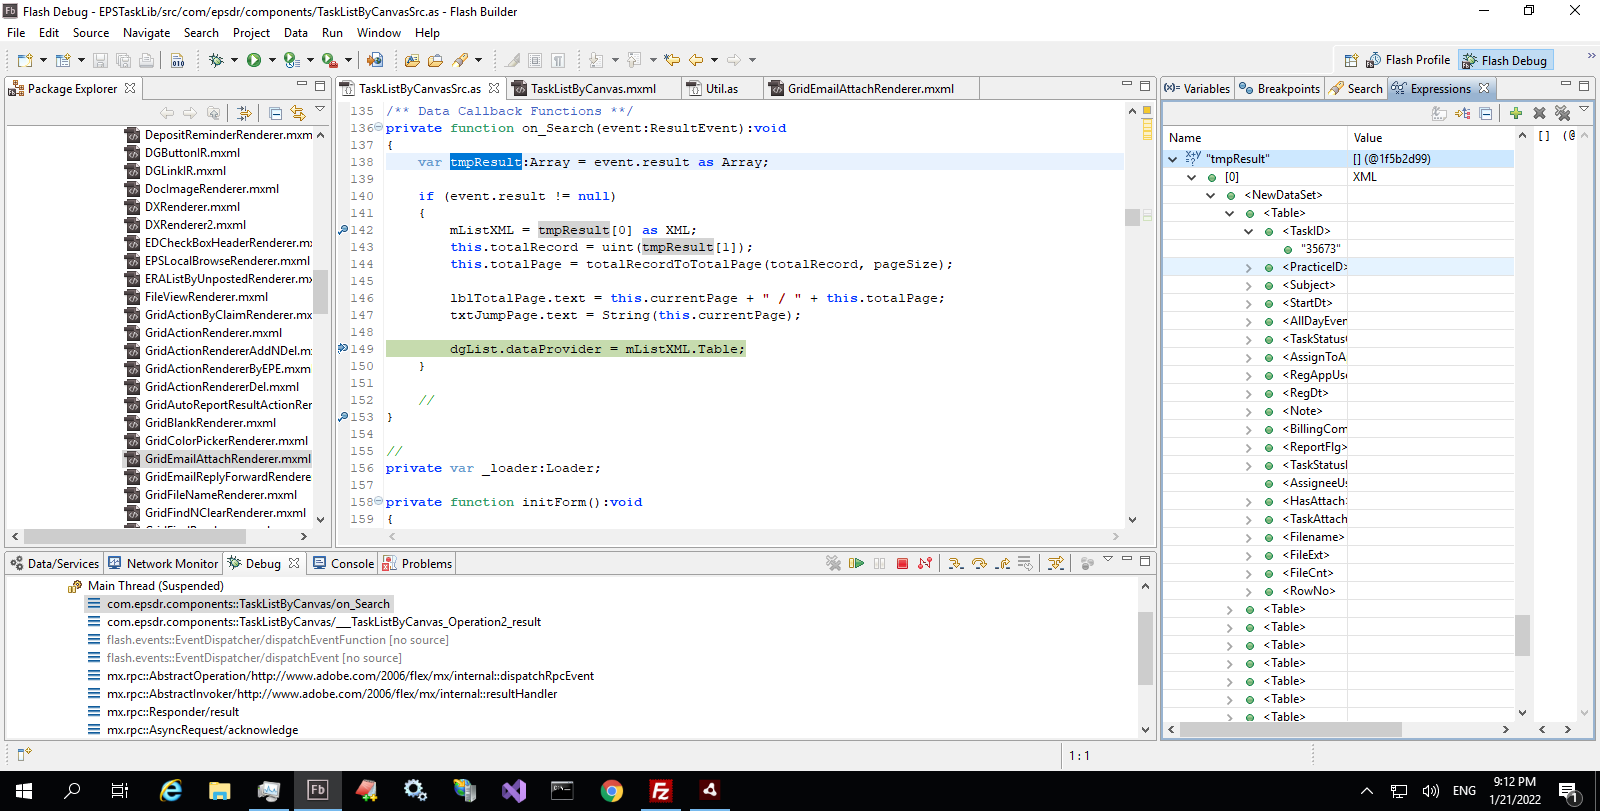This screenshot has height=811, width=1600.
Task: Expand the <Subject> node
Action: point(1248,285)
